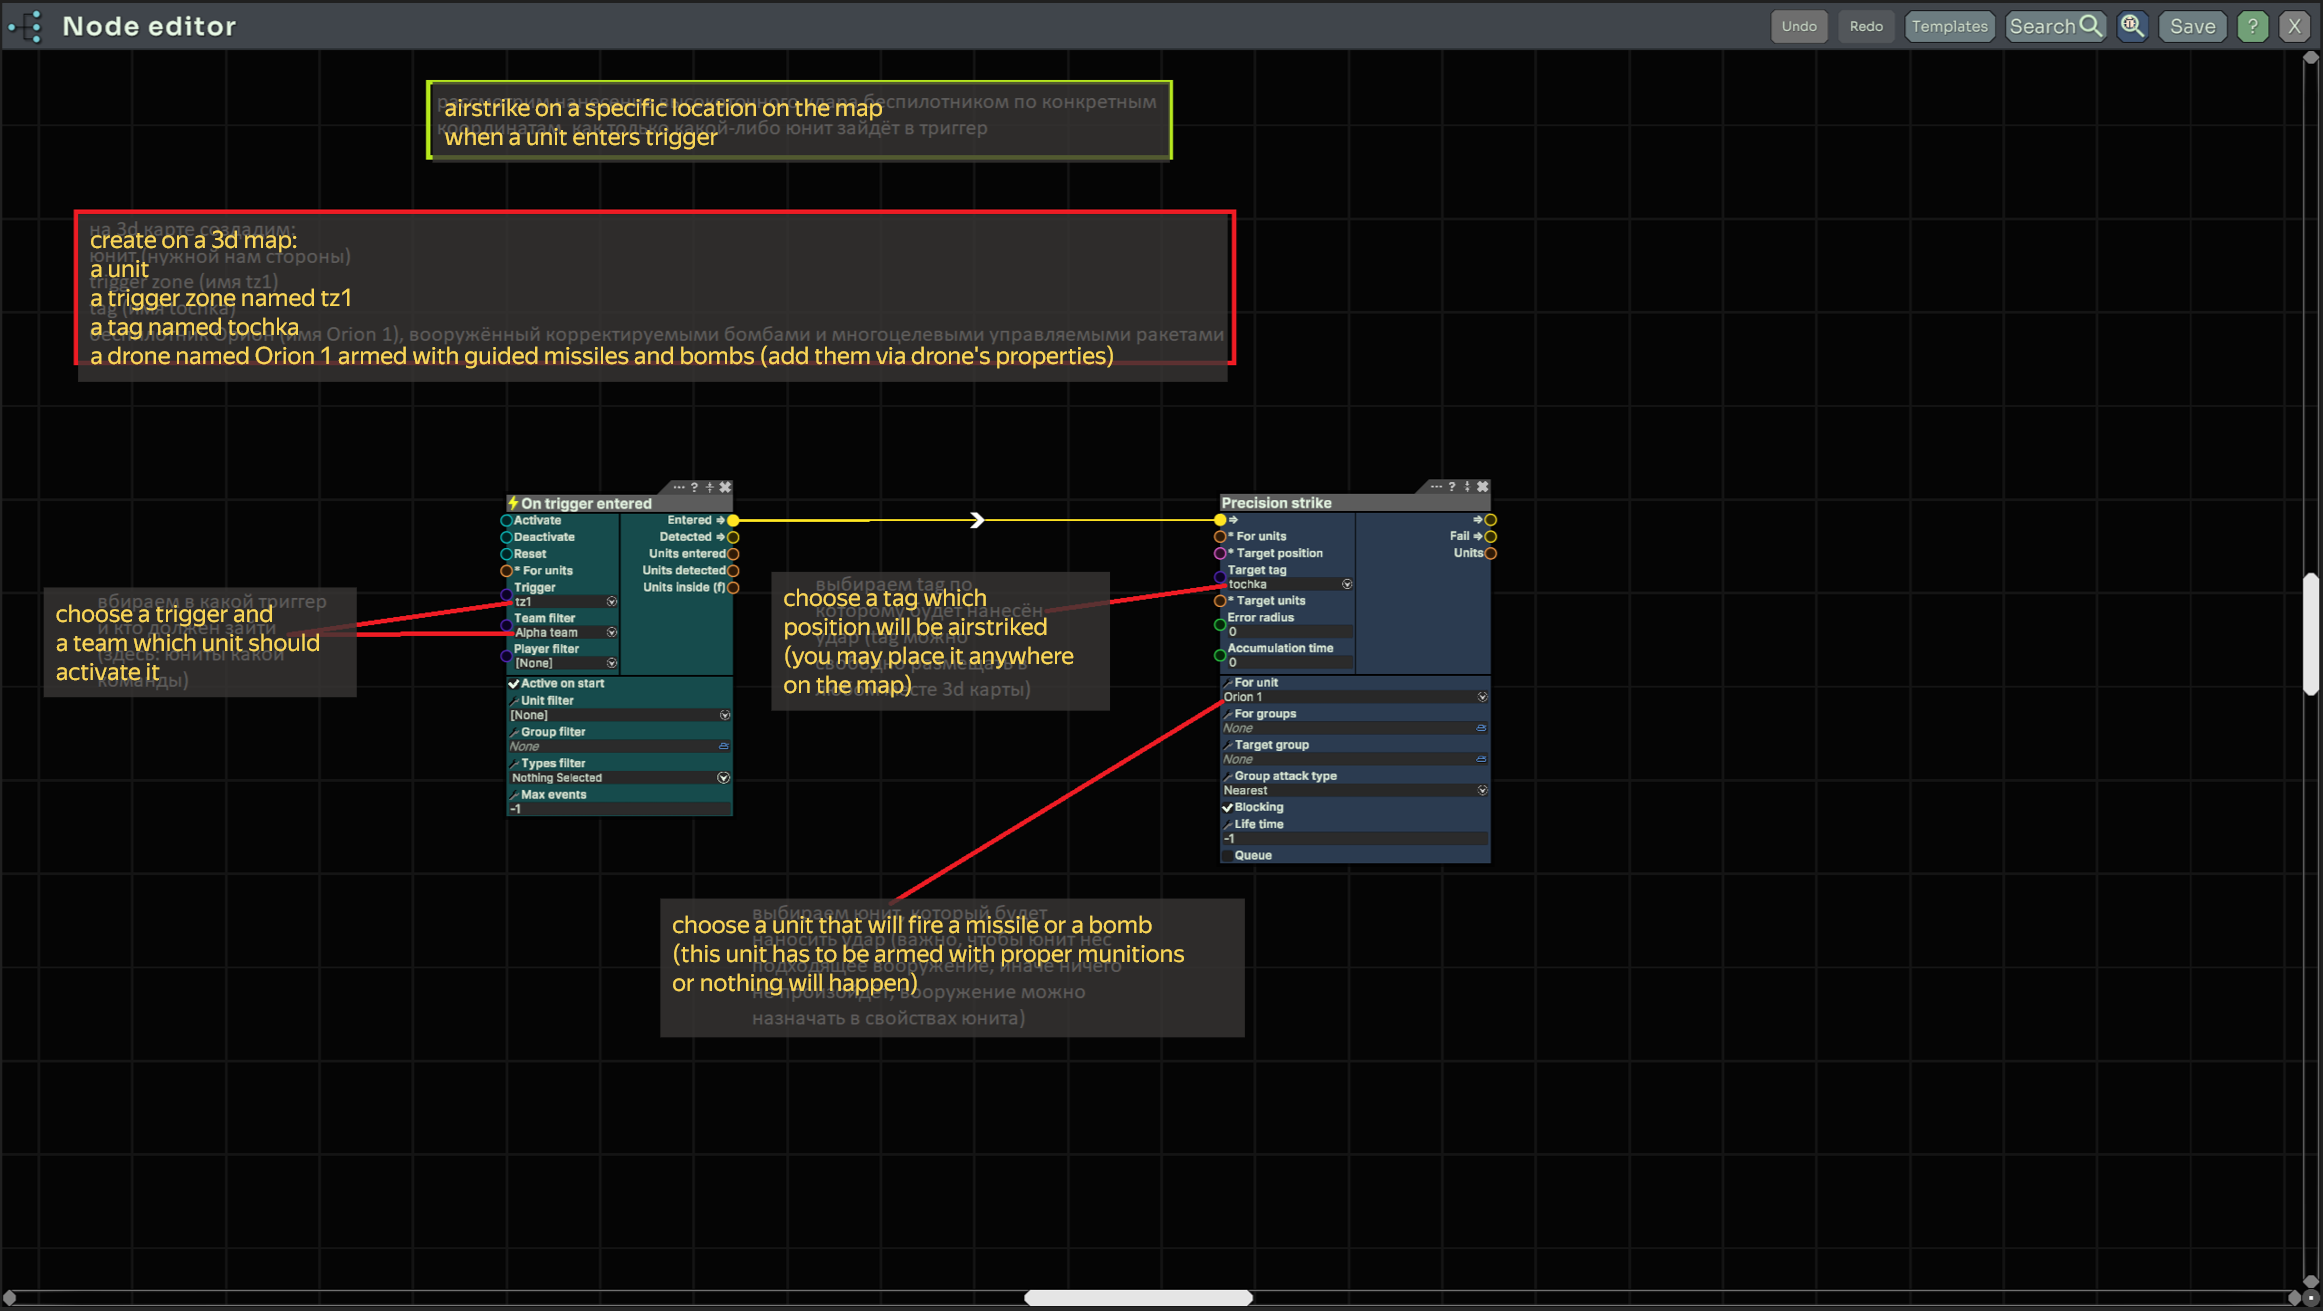Open help for the Precision strike node

point(1452,487)
